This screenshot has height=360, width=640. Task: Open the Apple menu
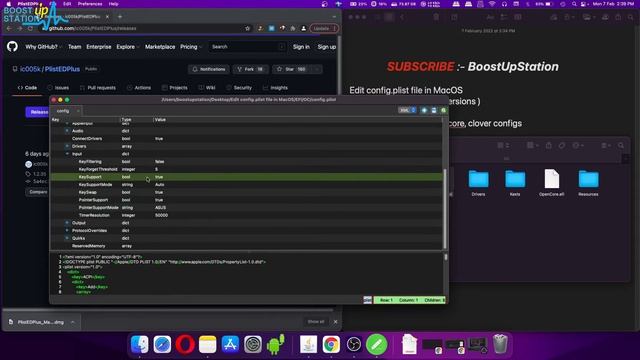pos(9,4)
